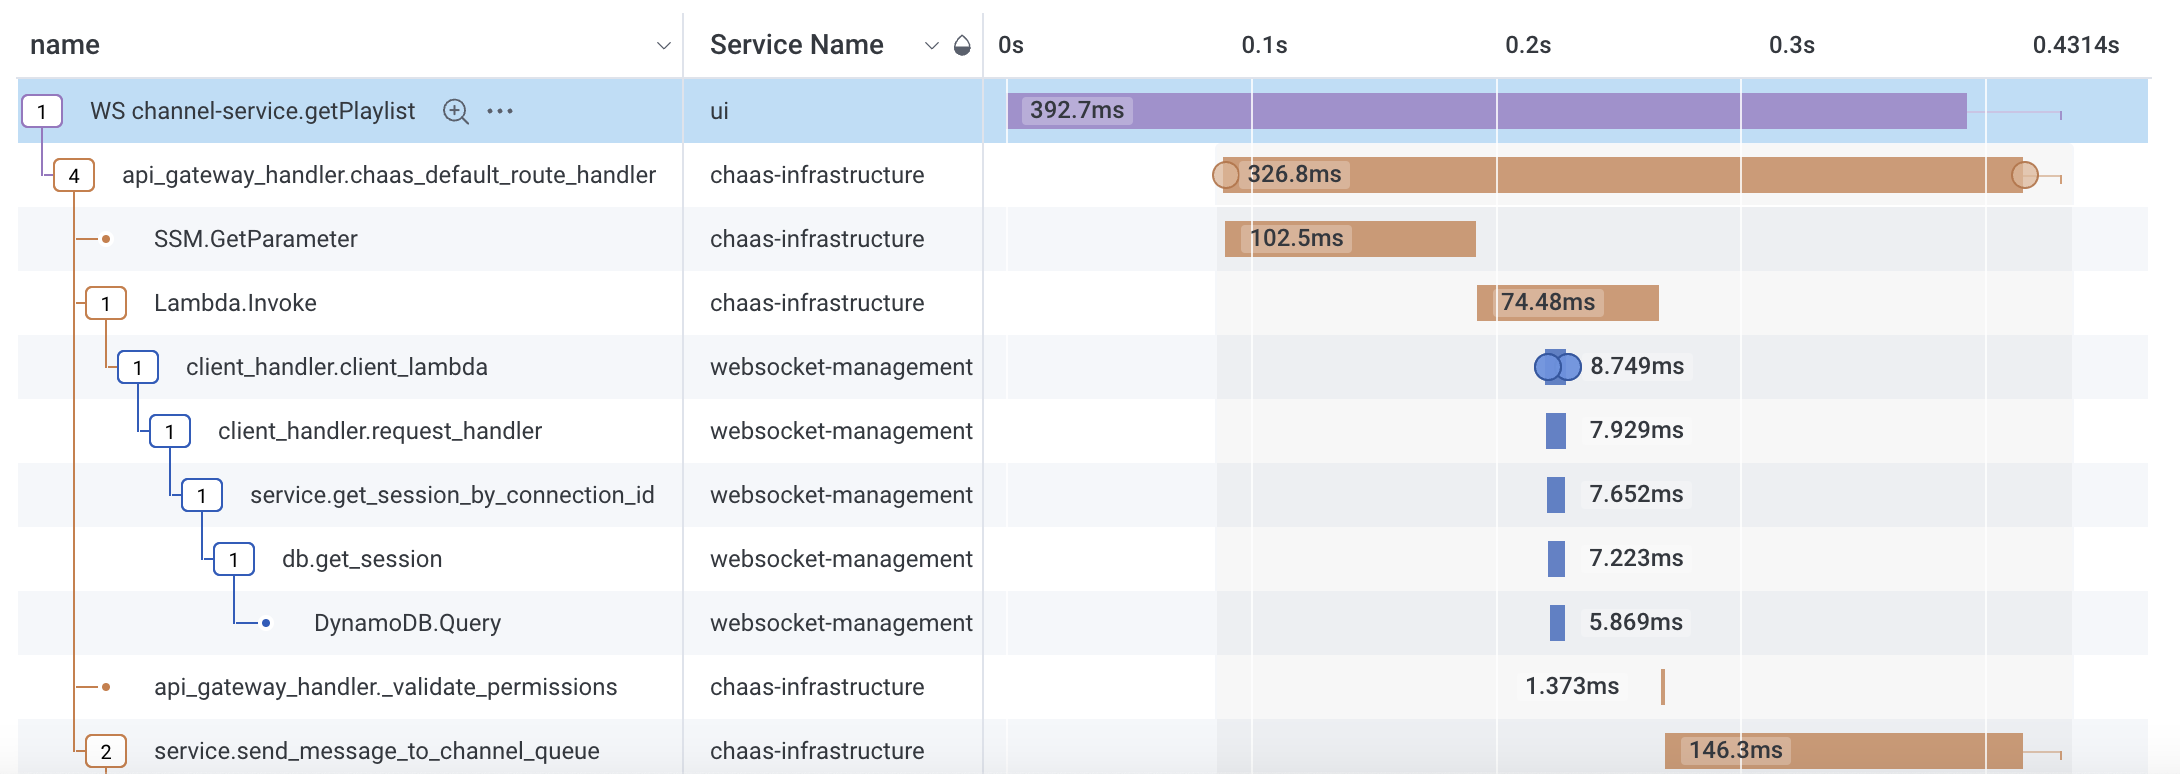Click the blue 7.652ms span bar
Screen dimensions: 2180x774
tap(1556, 495)
